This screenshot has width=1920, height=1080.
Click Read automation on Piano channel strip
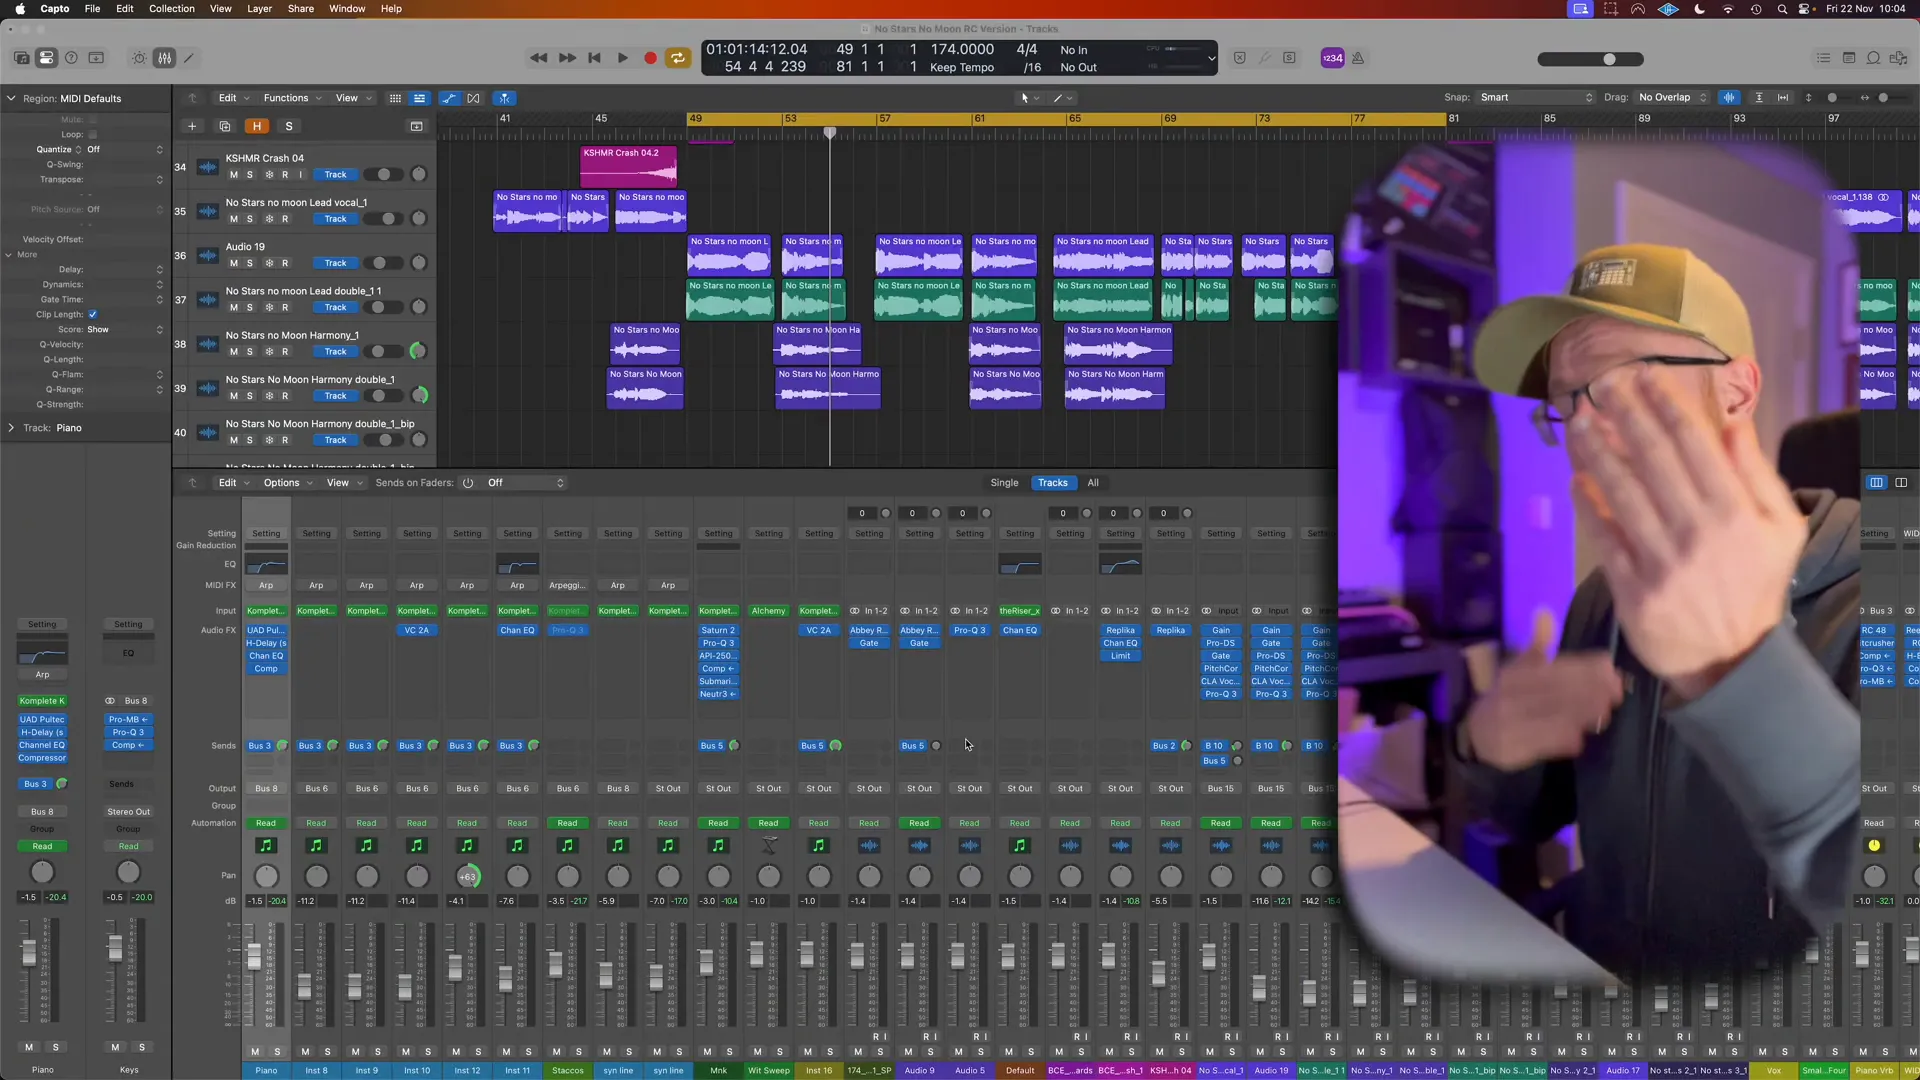tap(266, 823)
